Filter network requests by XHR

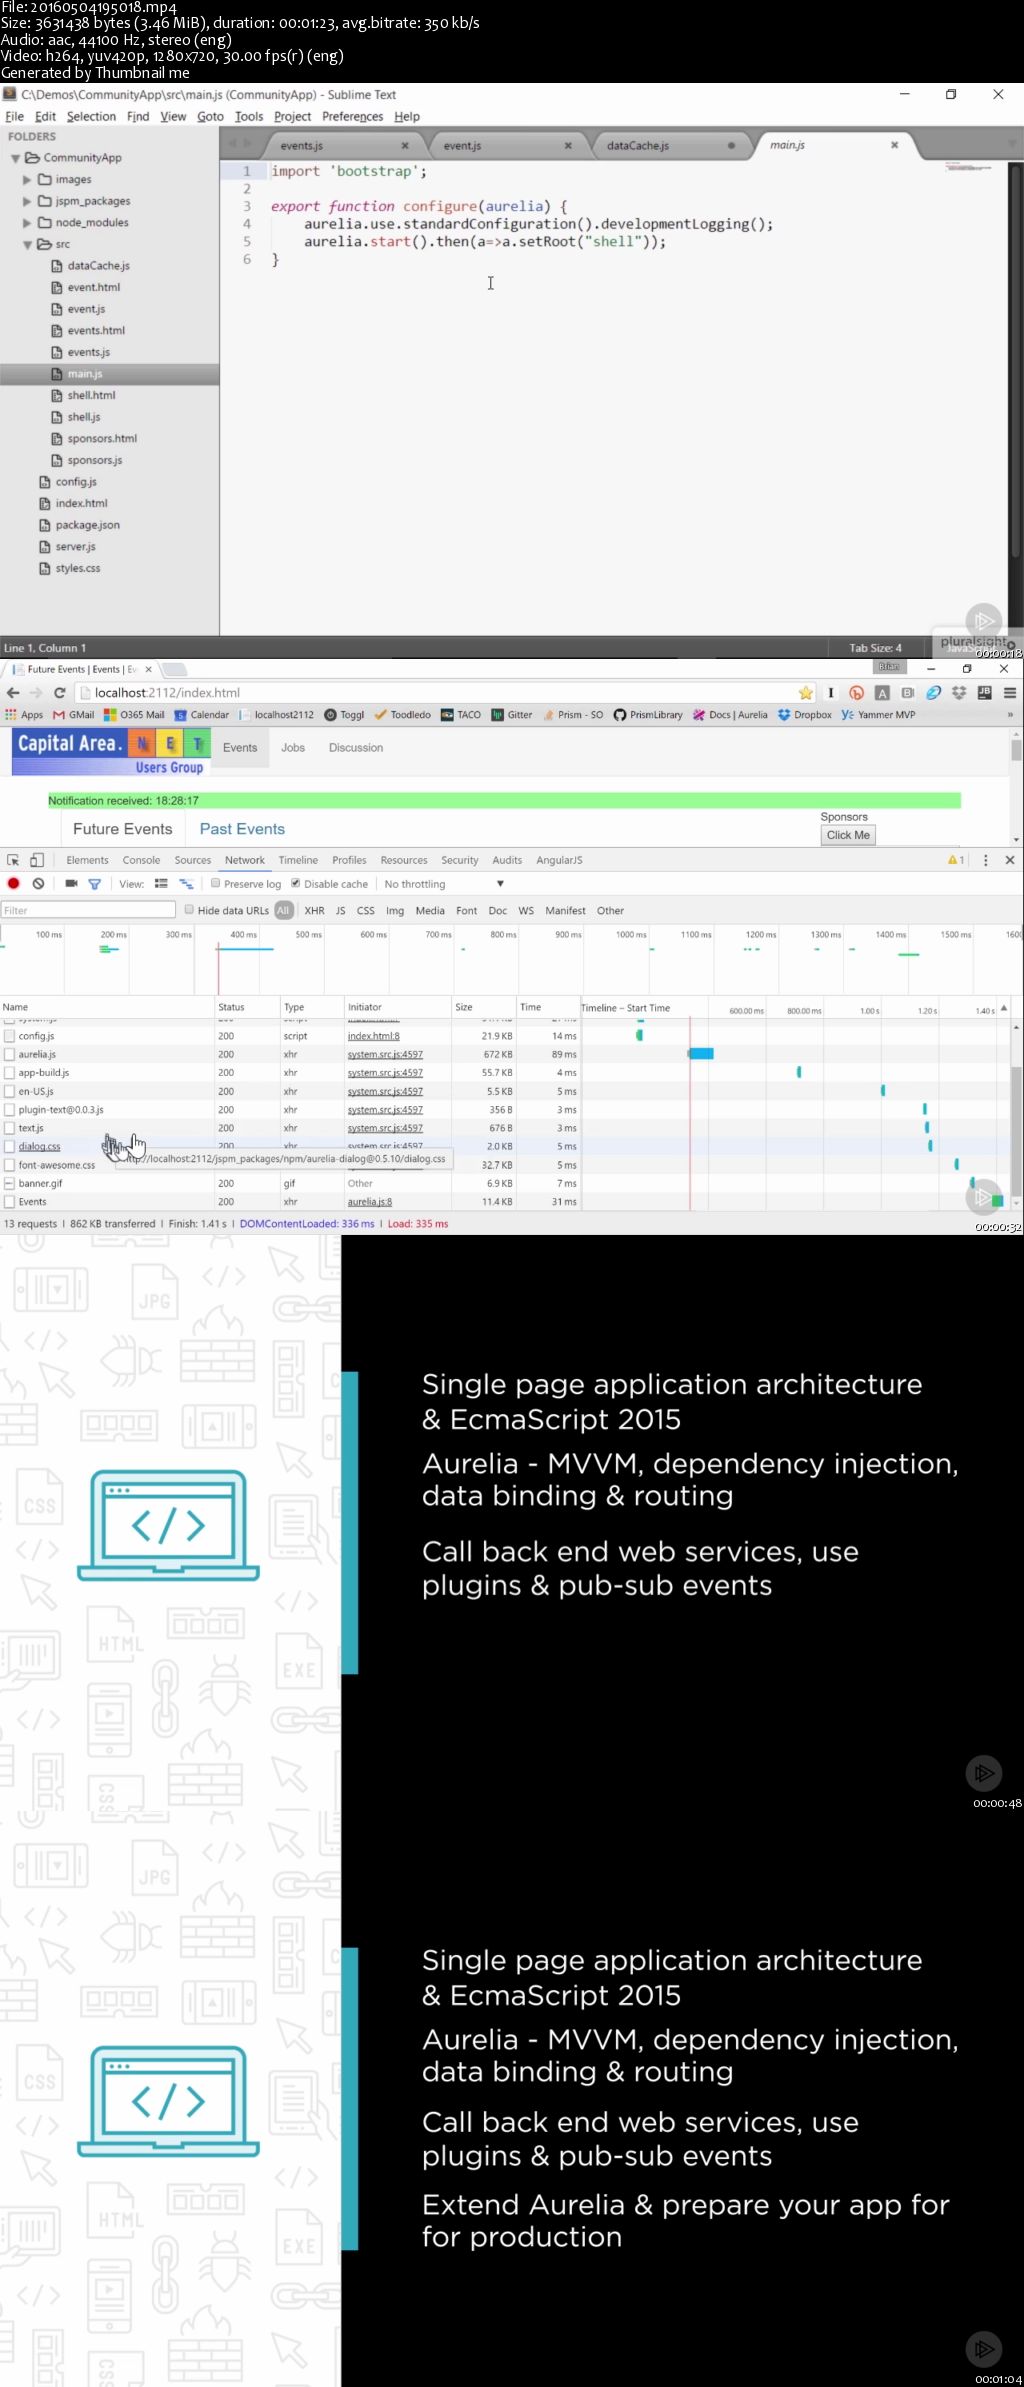(x=314, y=911)
